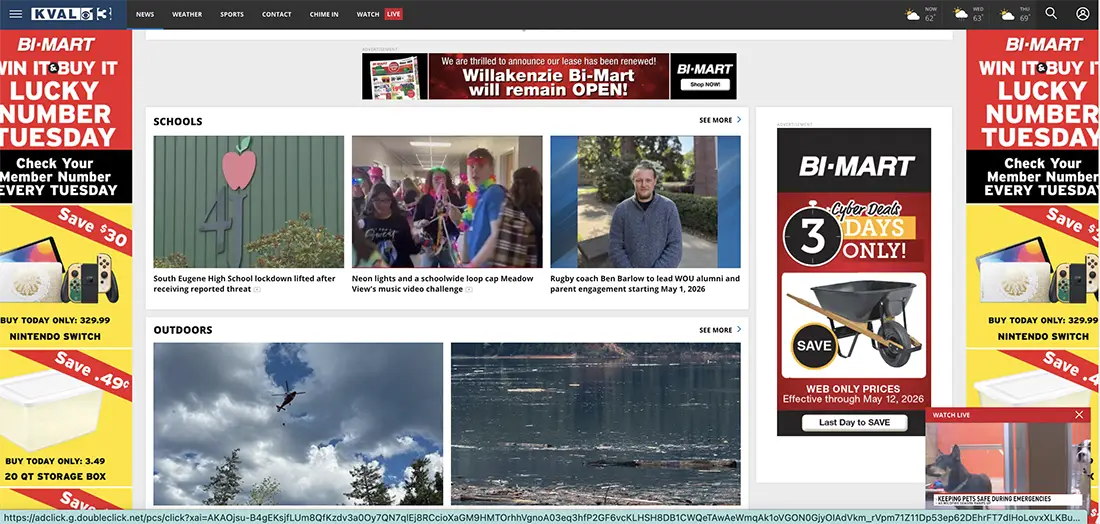Viewport: 1100px width, 524px height.
Task: Open the lake with driftwood thumbnail
Action: coord(596,424)
